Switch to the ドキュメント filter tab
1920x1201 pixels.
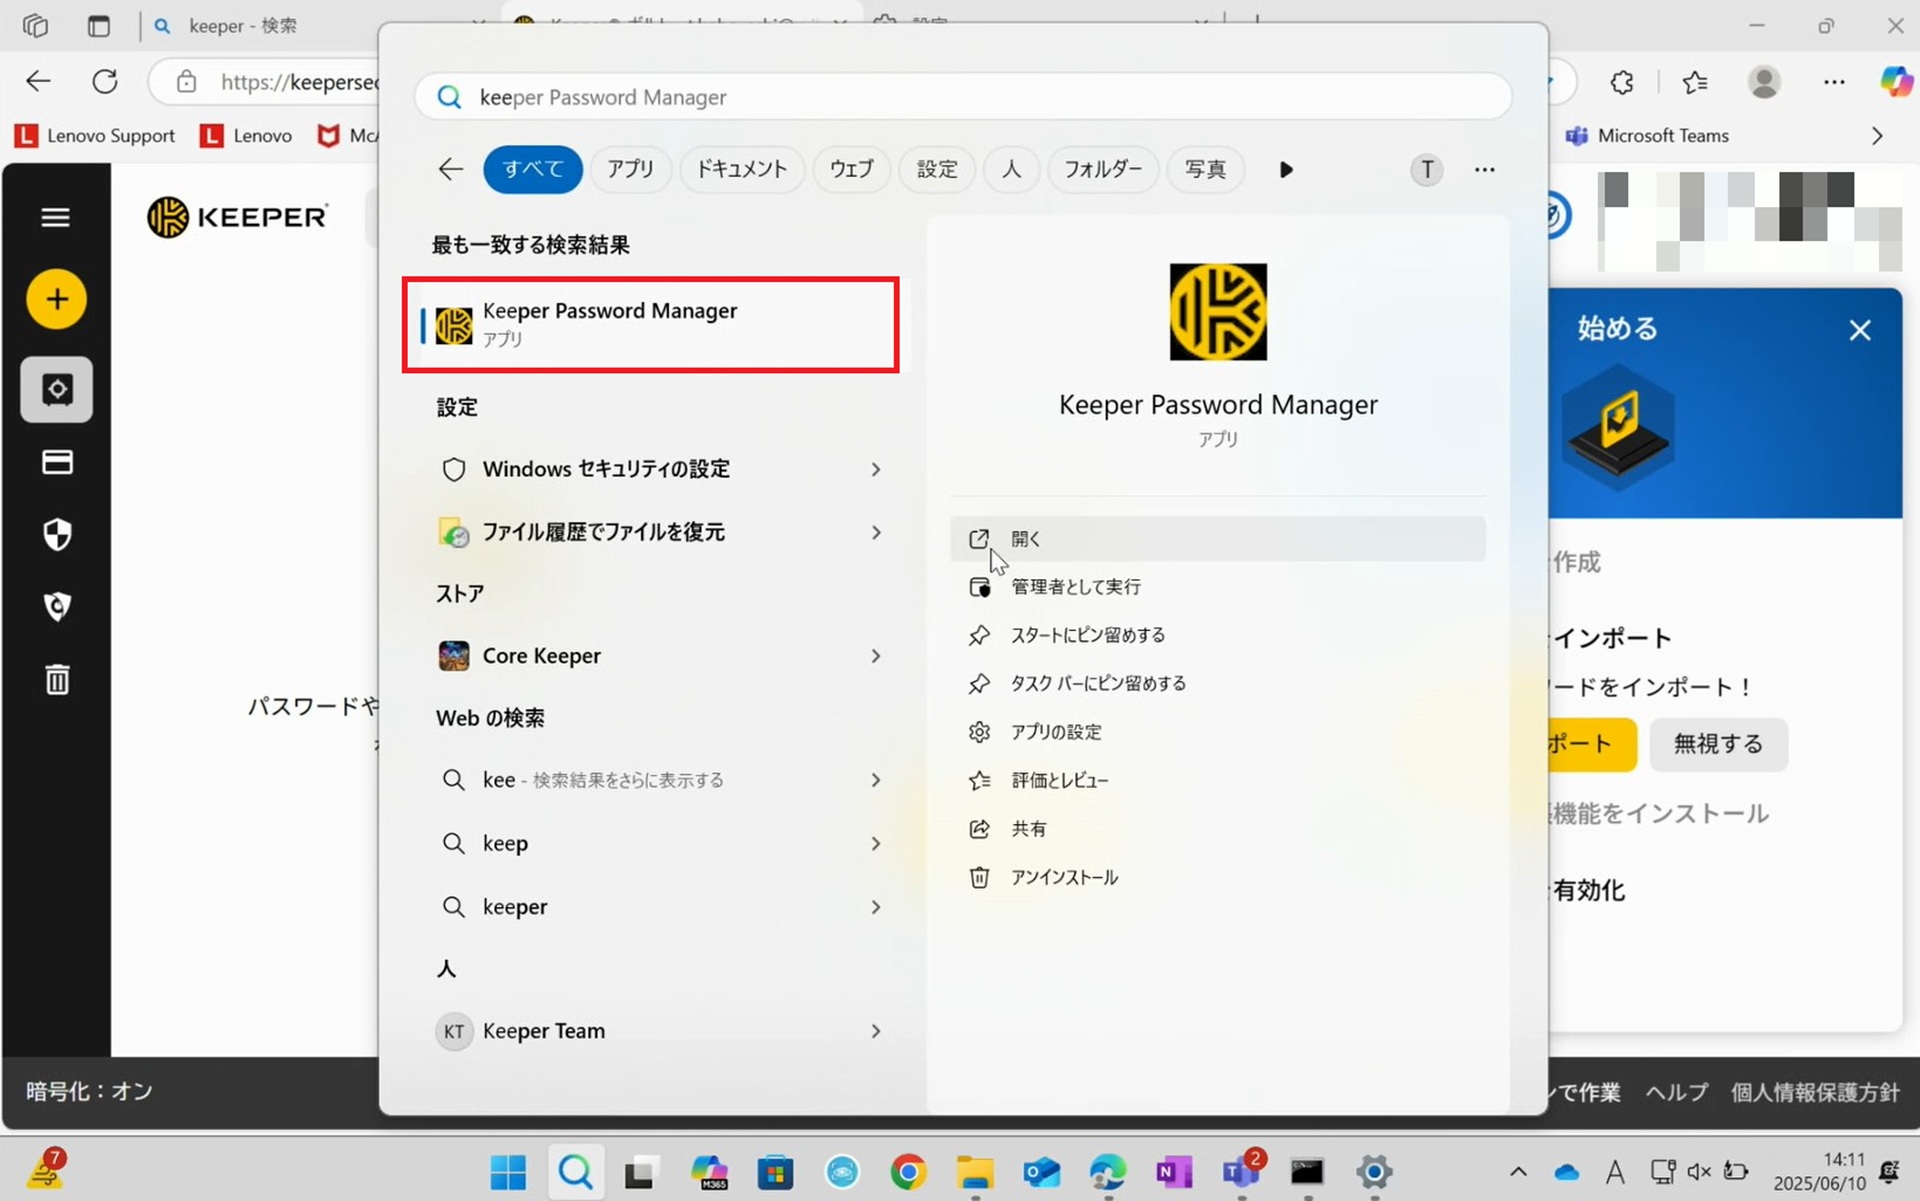coord(741,169)
